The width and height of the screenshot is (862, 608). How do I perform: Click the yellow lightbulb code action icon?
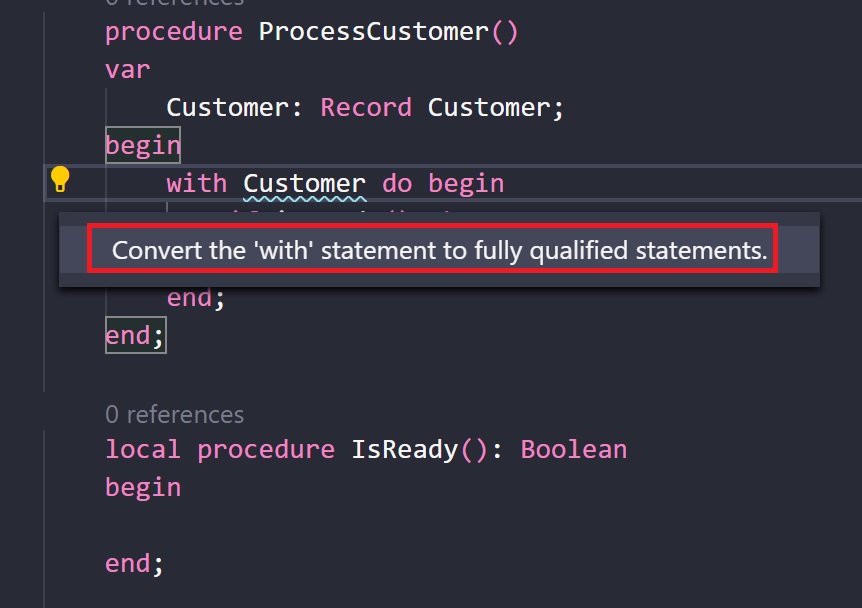tap(60, 180)
